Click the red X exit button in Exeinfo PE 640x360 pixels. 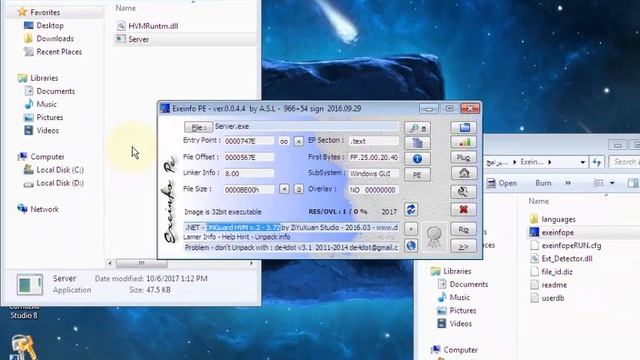tap(464, 209)
